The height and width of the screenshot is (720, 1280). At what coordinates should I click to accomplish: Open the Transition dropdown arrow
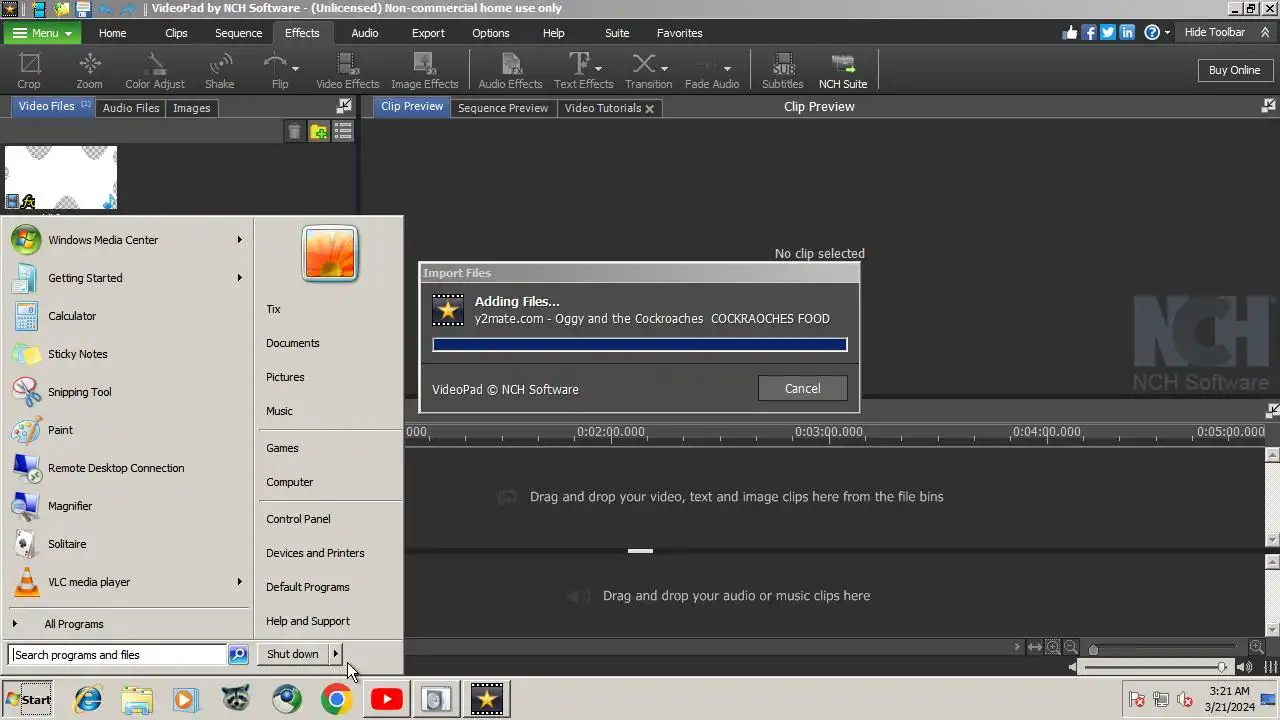(x=664, y=68)
